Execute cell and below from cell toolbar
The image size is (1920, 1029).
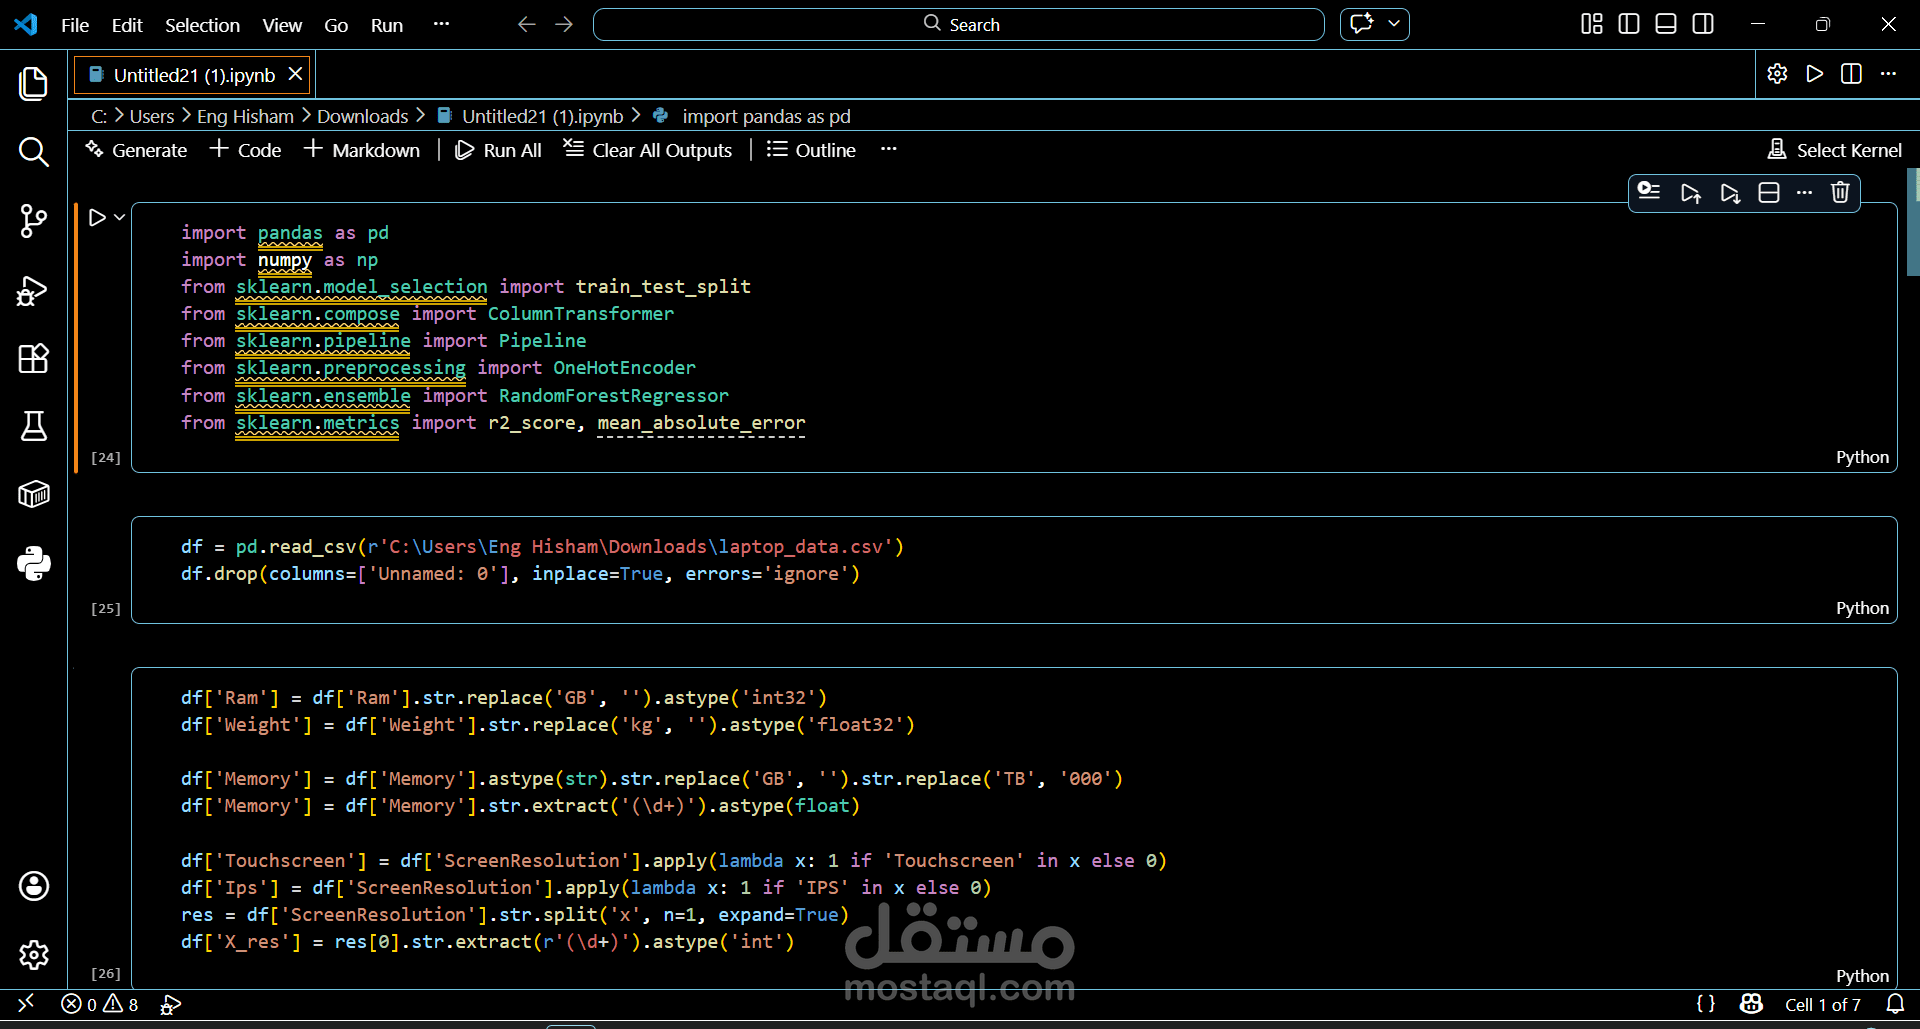(1730, 193)
